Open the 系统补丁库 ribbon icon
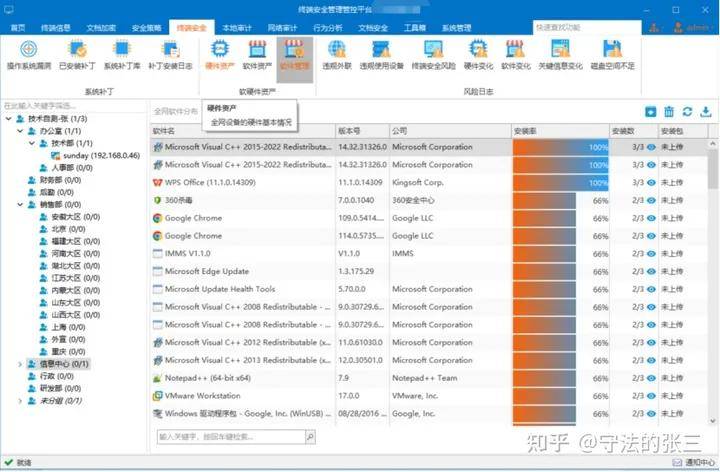The height and width of the screenshot is (472, 720). [122, 55]
